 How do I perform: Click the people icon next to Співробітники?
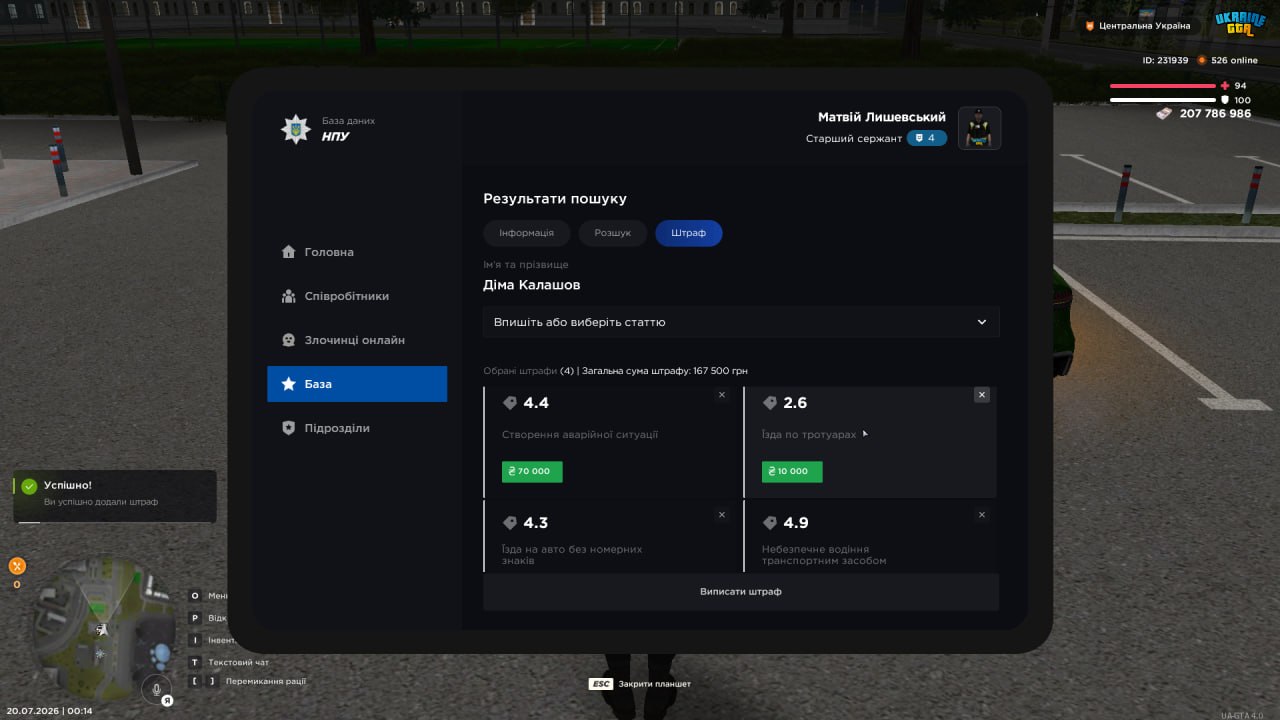coord(289,296)
